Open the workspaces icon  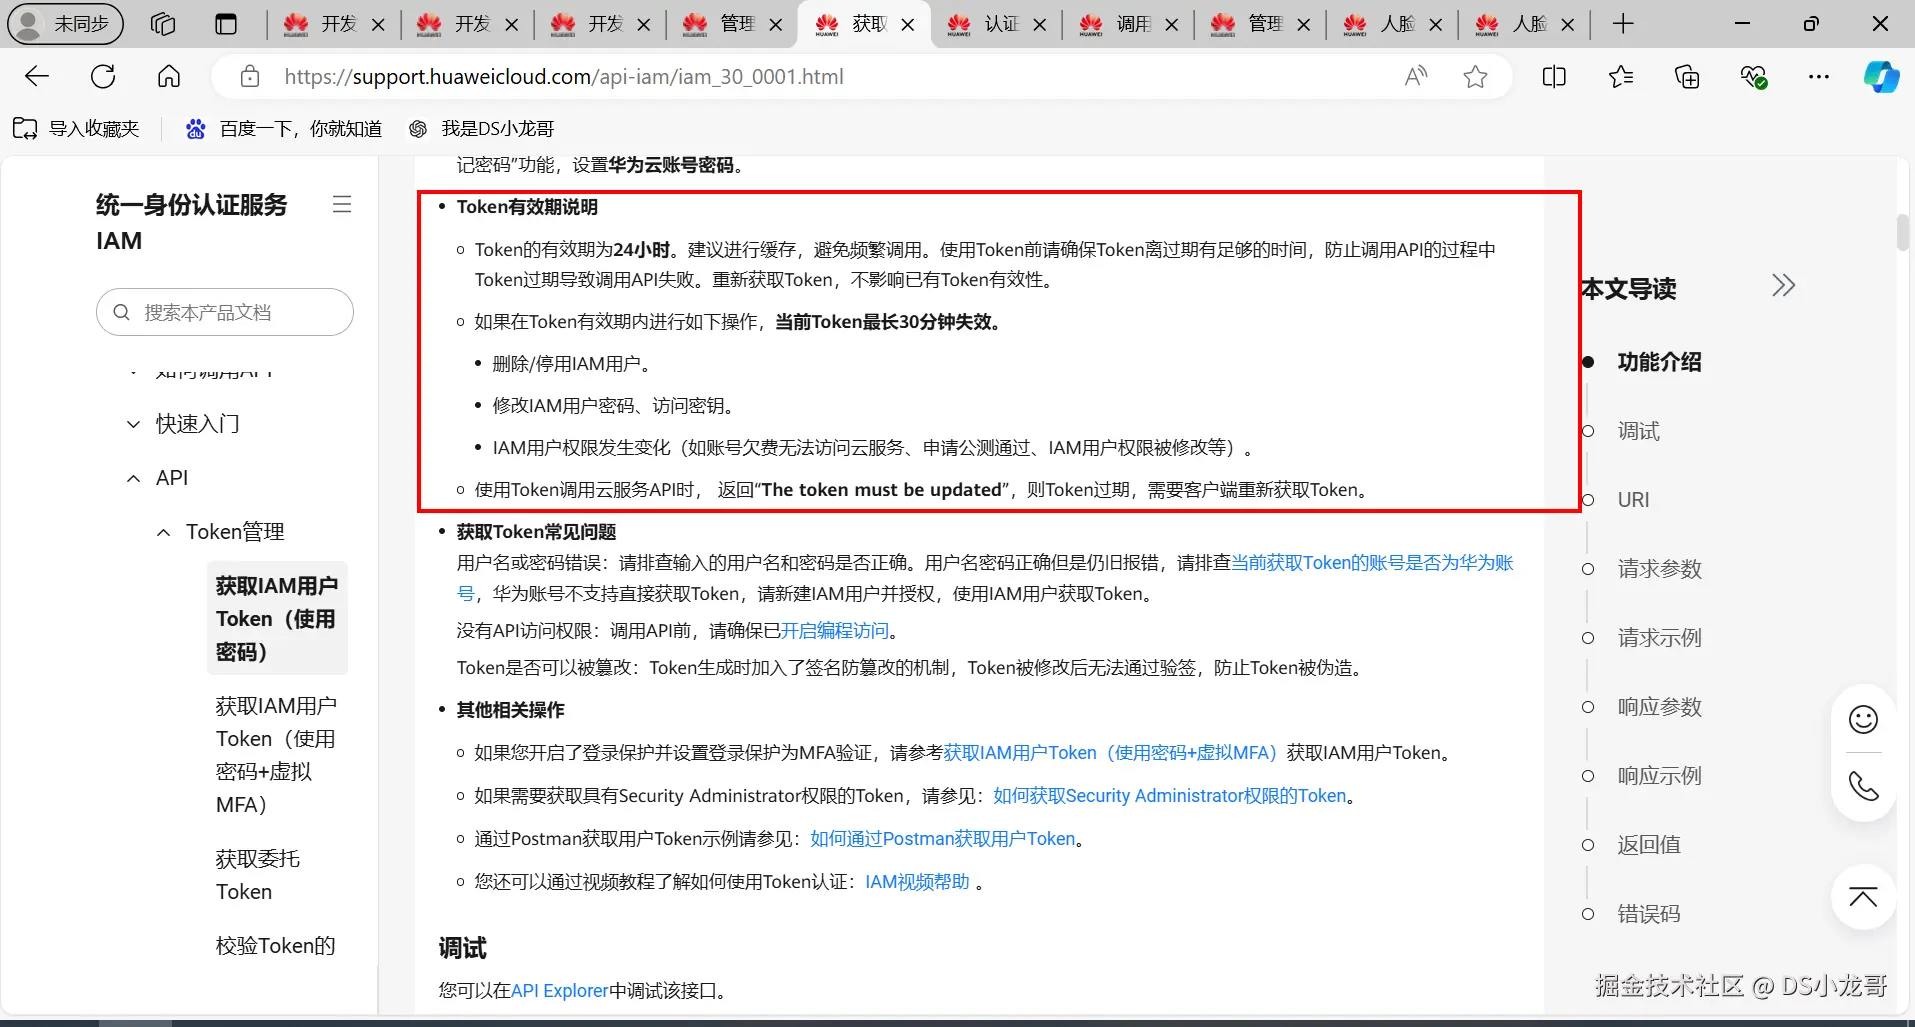tap(163, 24)
